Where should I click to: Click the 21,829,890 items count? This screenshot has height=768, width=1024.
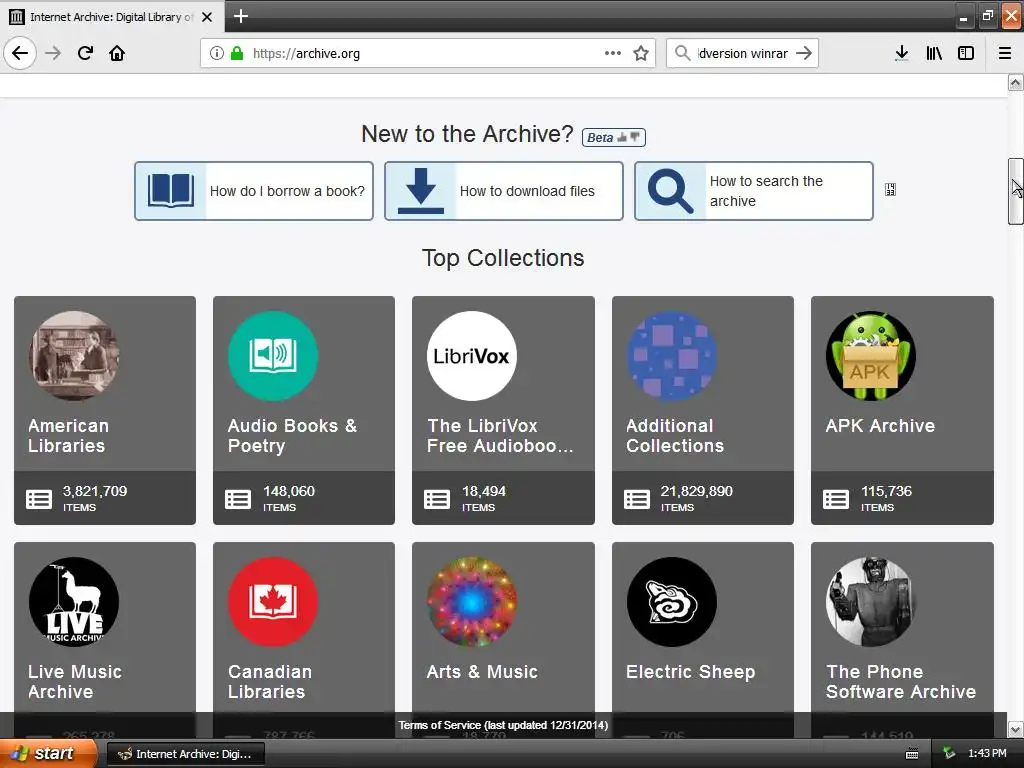pos(696,491)
